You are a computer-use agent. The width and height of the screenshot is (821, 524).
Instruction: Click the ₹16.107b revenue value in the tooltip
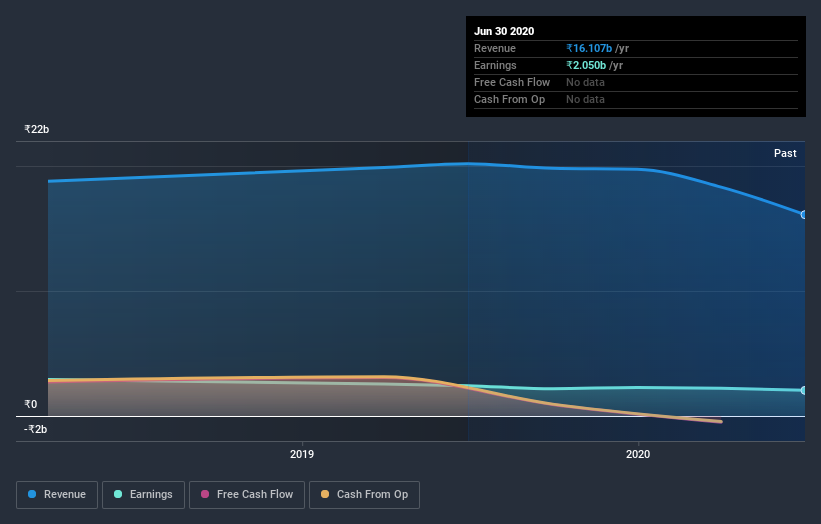(589, 48)
